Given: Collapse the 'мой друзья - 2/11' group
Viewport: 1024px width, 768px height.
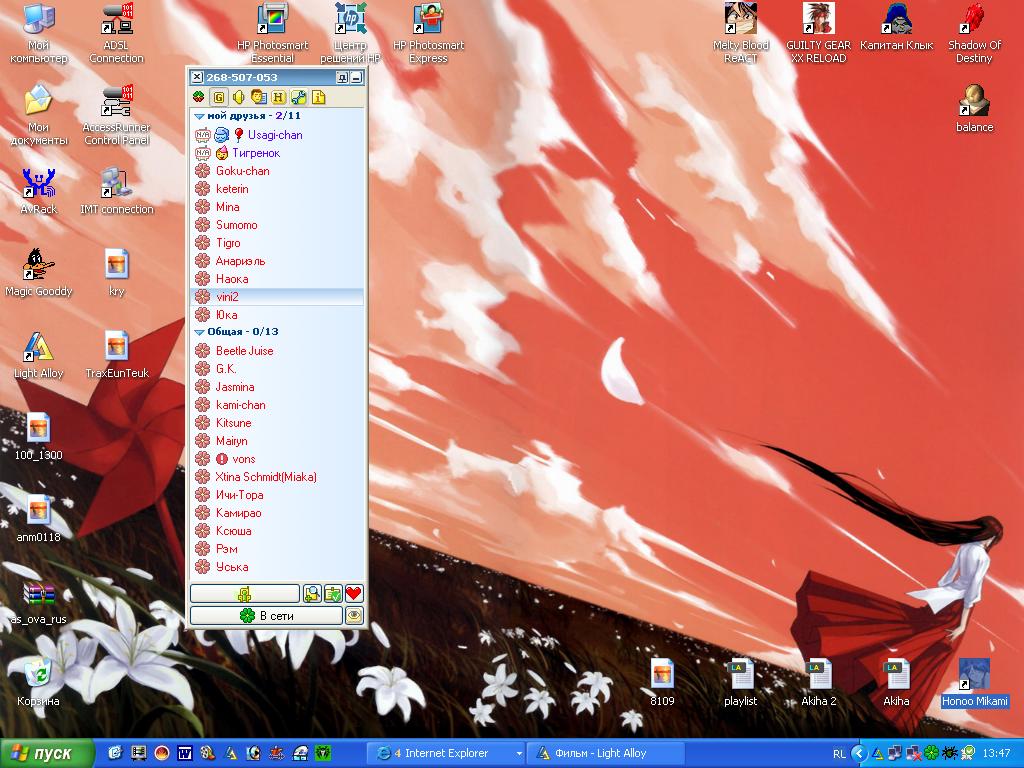Looking at the screenshot, I should point(199,116).
